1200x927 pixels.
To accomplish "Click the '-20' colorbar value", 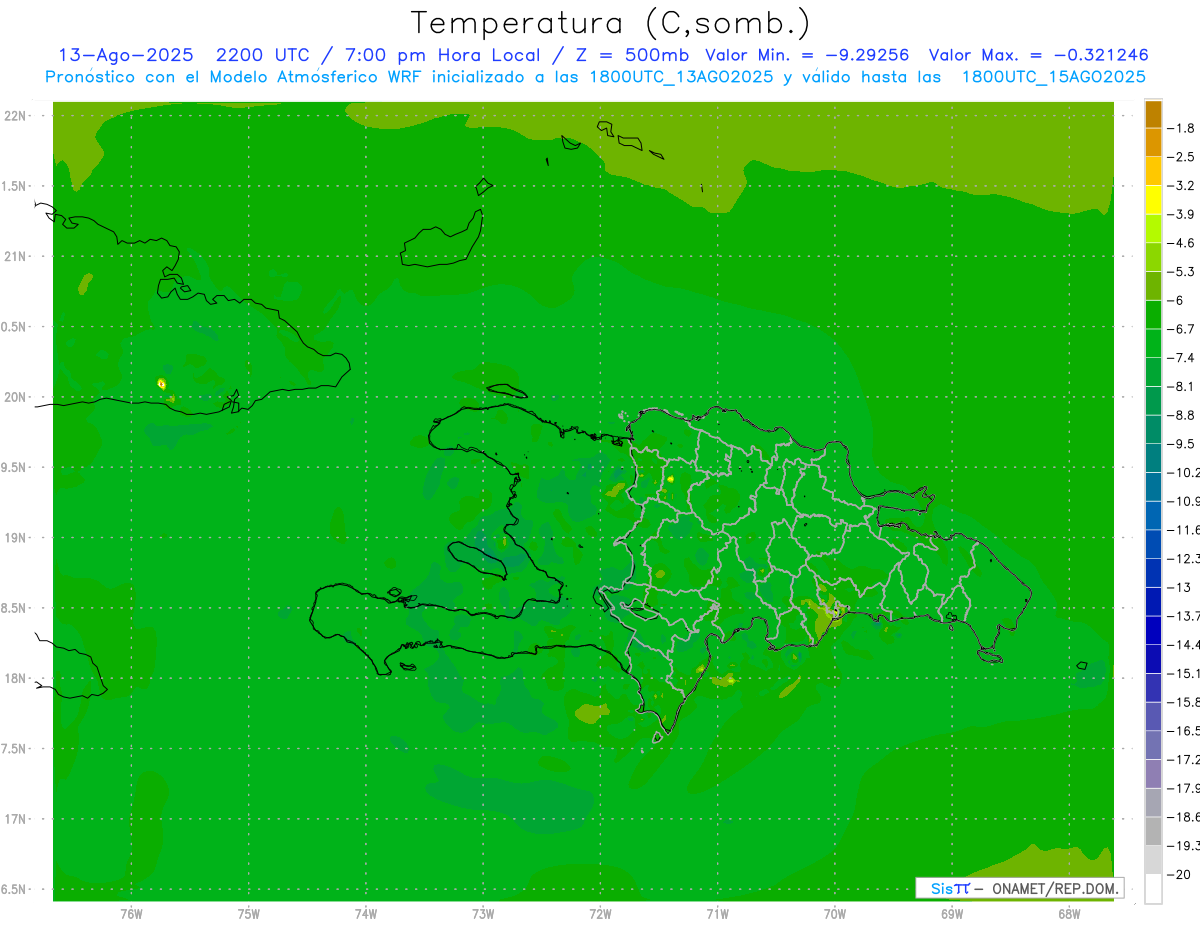I will pos(1181,874).
